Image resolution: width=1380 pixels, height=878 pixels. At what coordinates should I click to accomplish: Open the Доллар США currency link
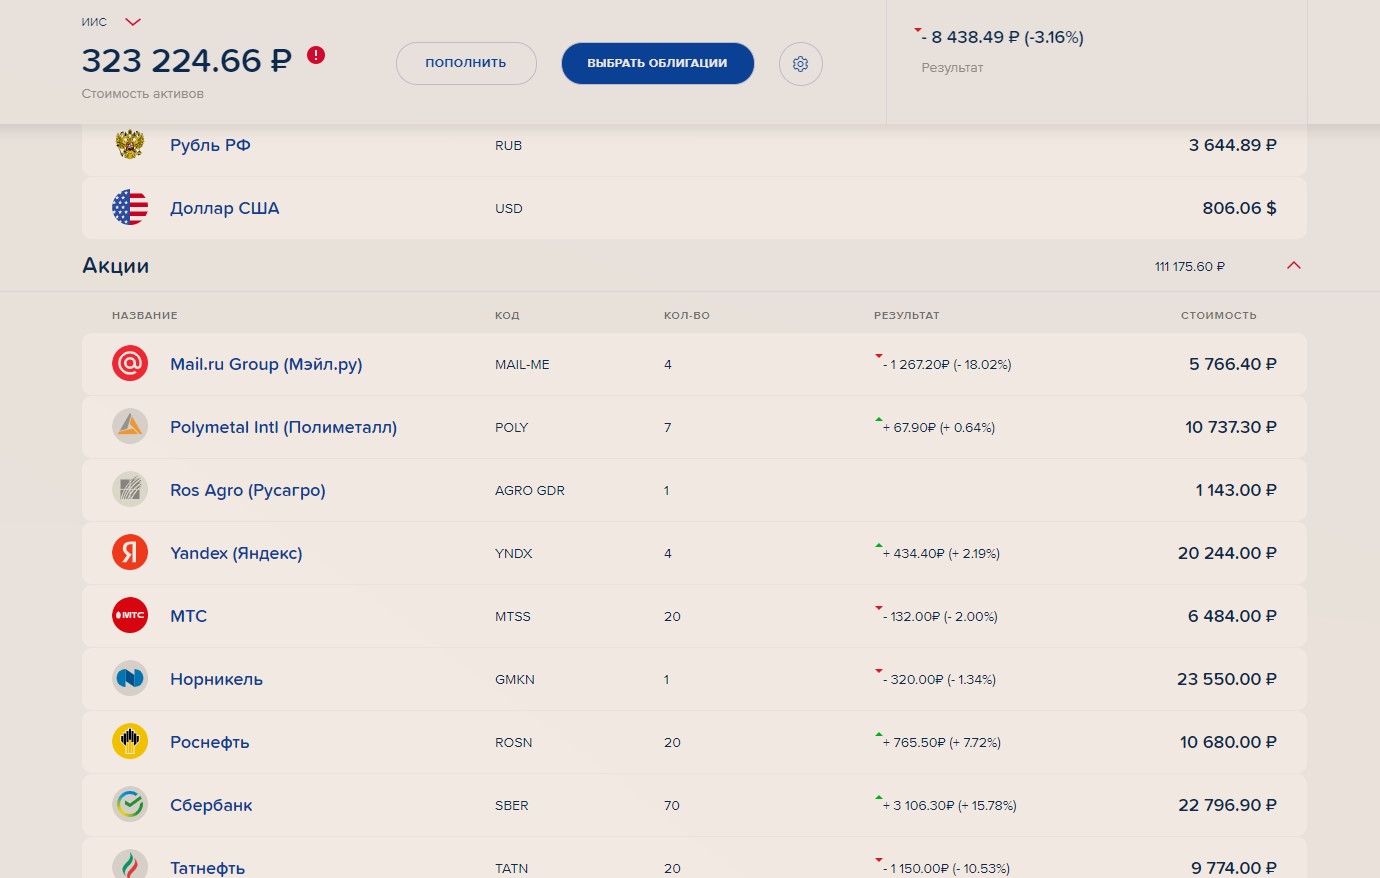tap(225, 208)
